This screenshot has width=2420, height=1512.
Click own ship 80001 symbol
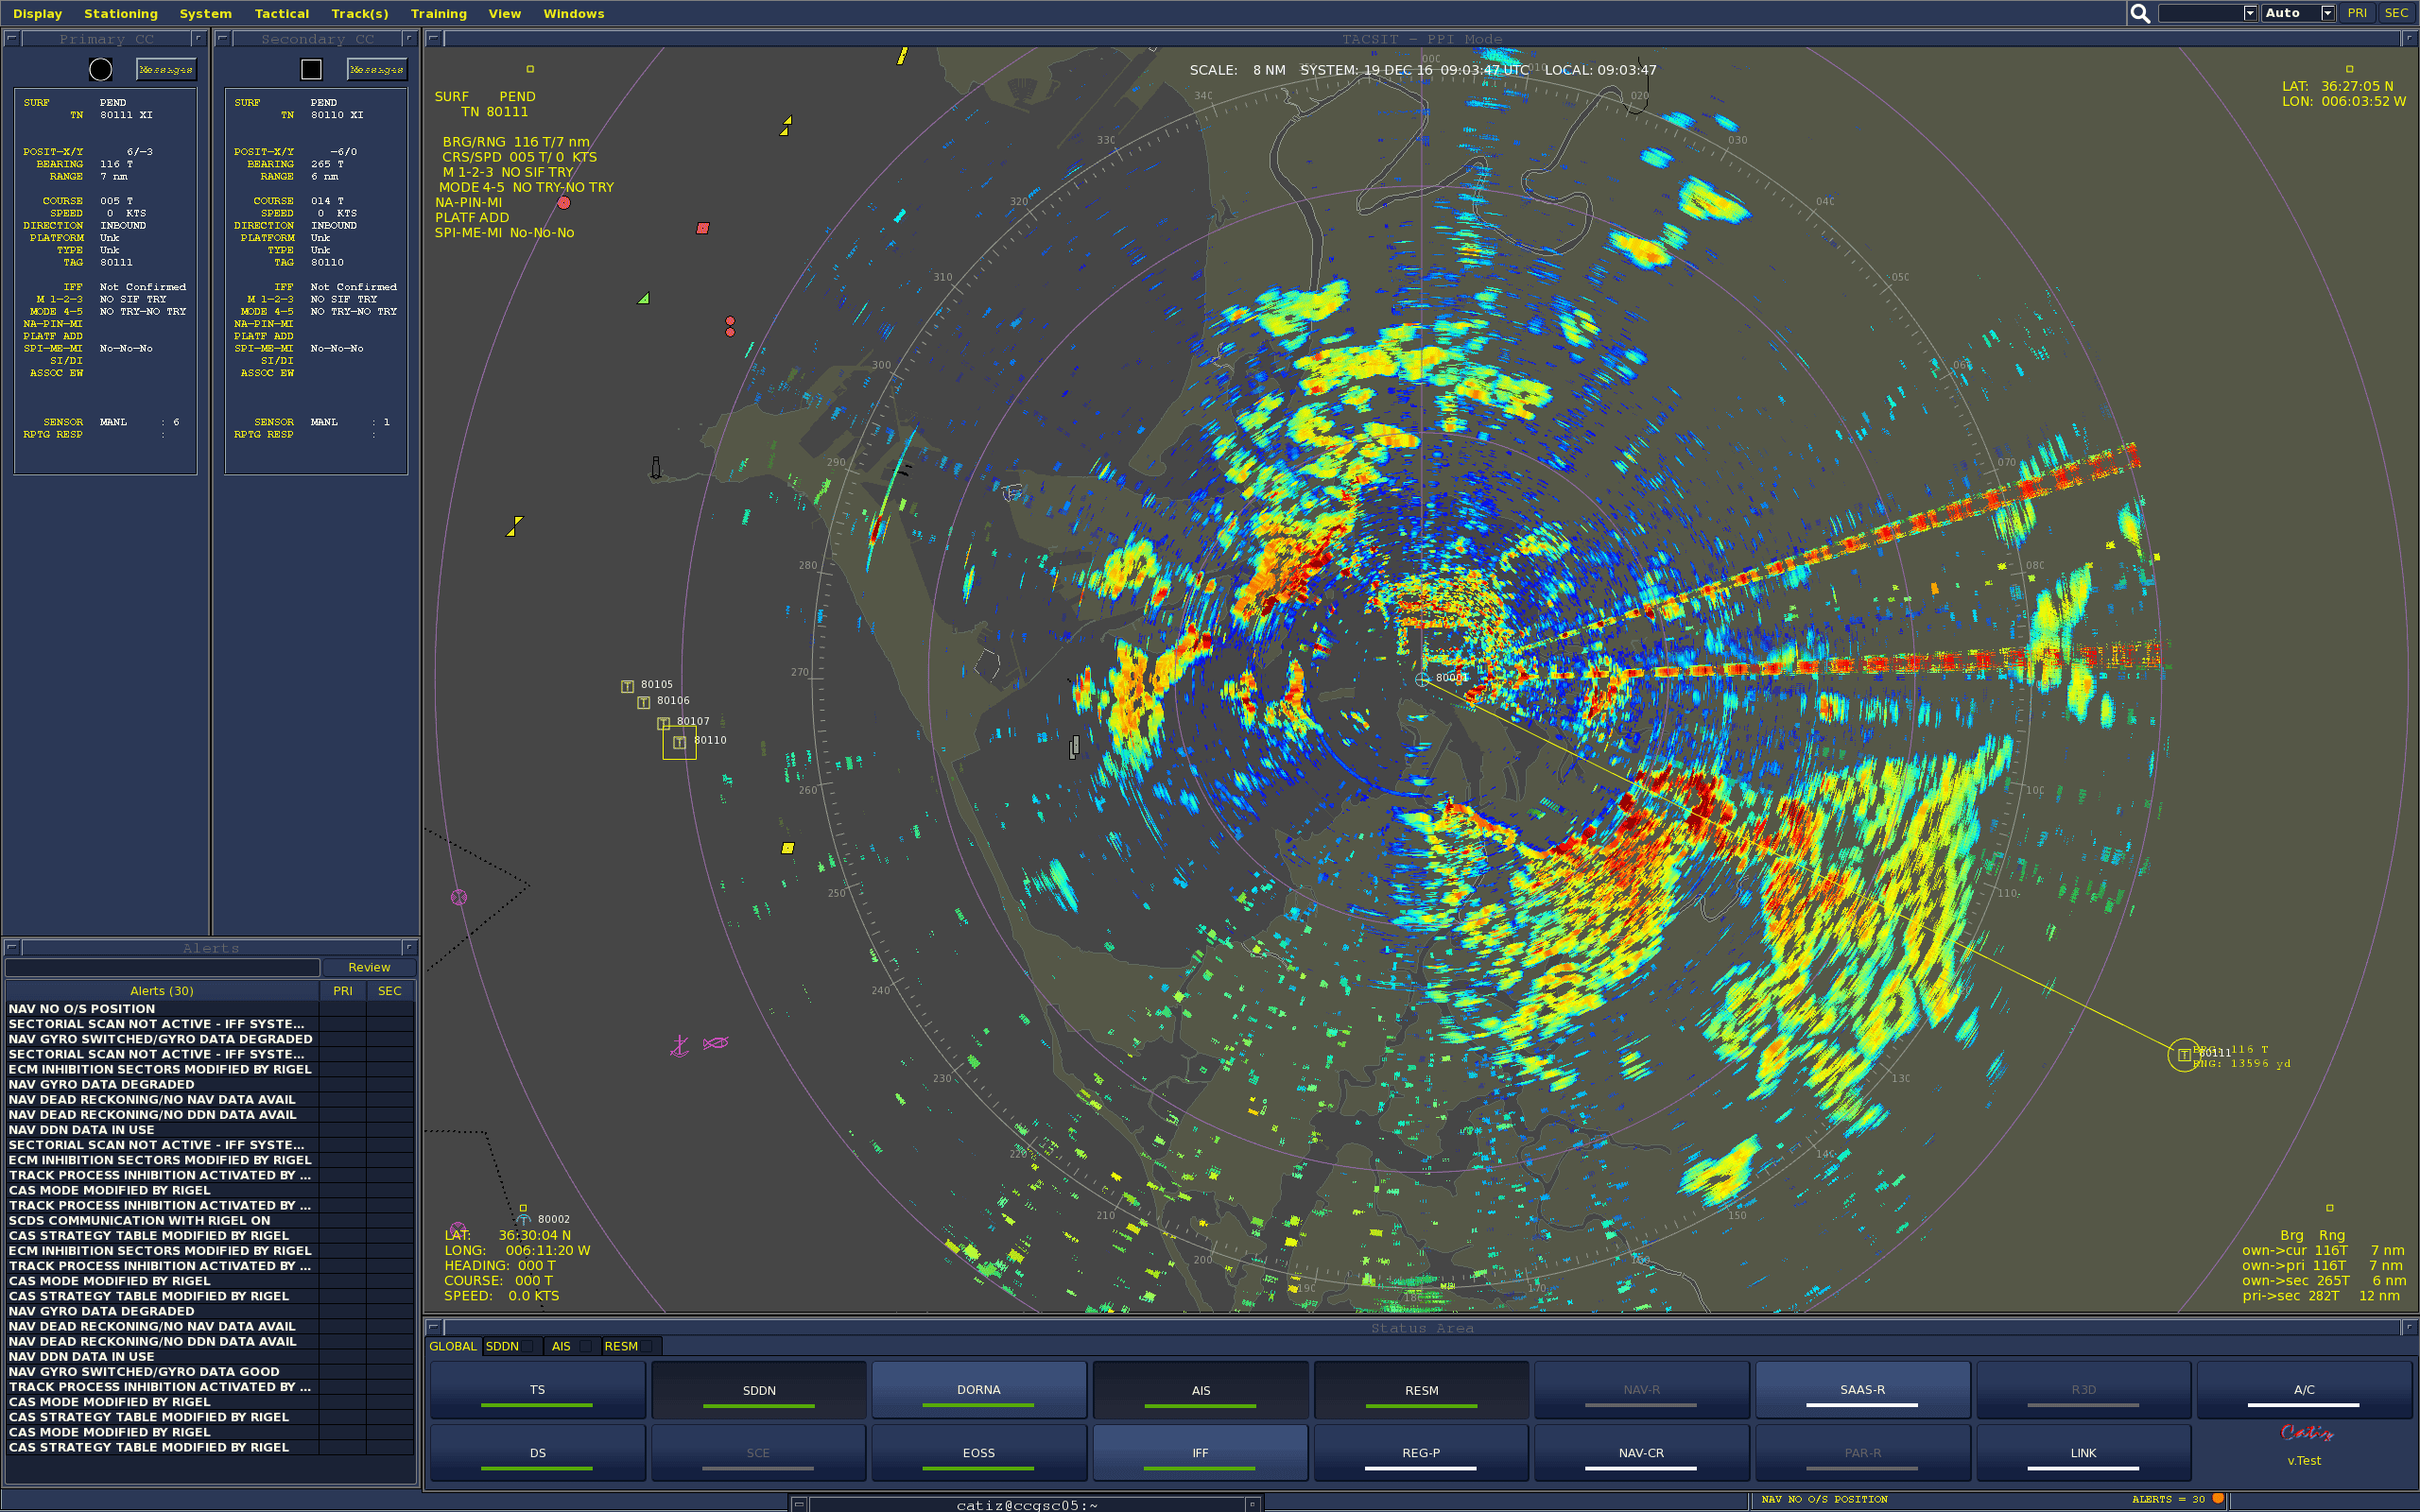(1422, 679)
